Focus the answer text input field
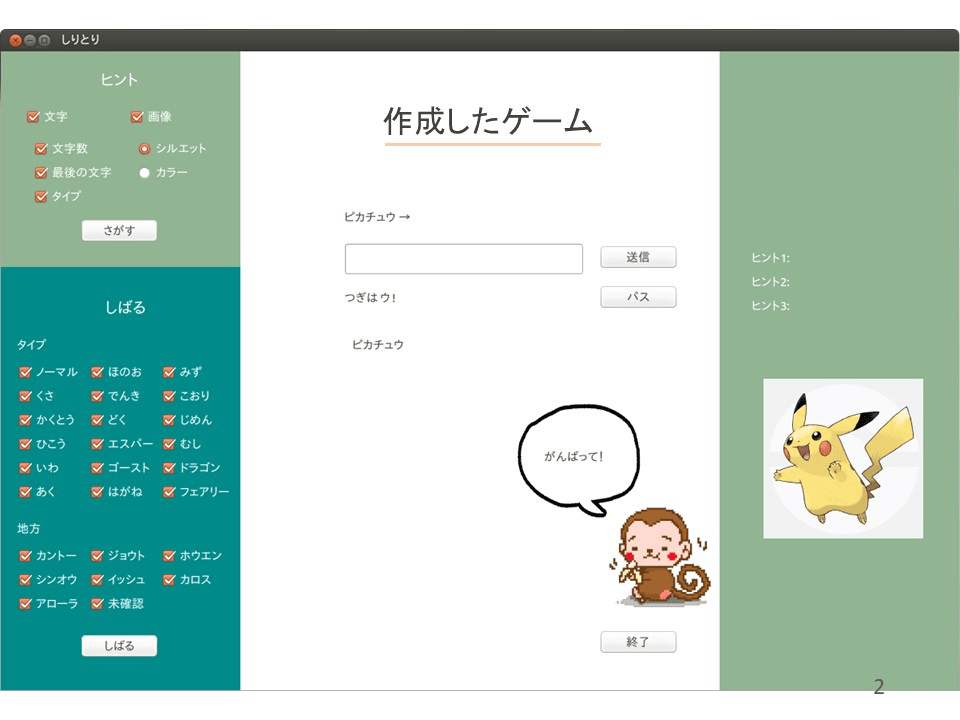 463,258
